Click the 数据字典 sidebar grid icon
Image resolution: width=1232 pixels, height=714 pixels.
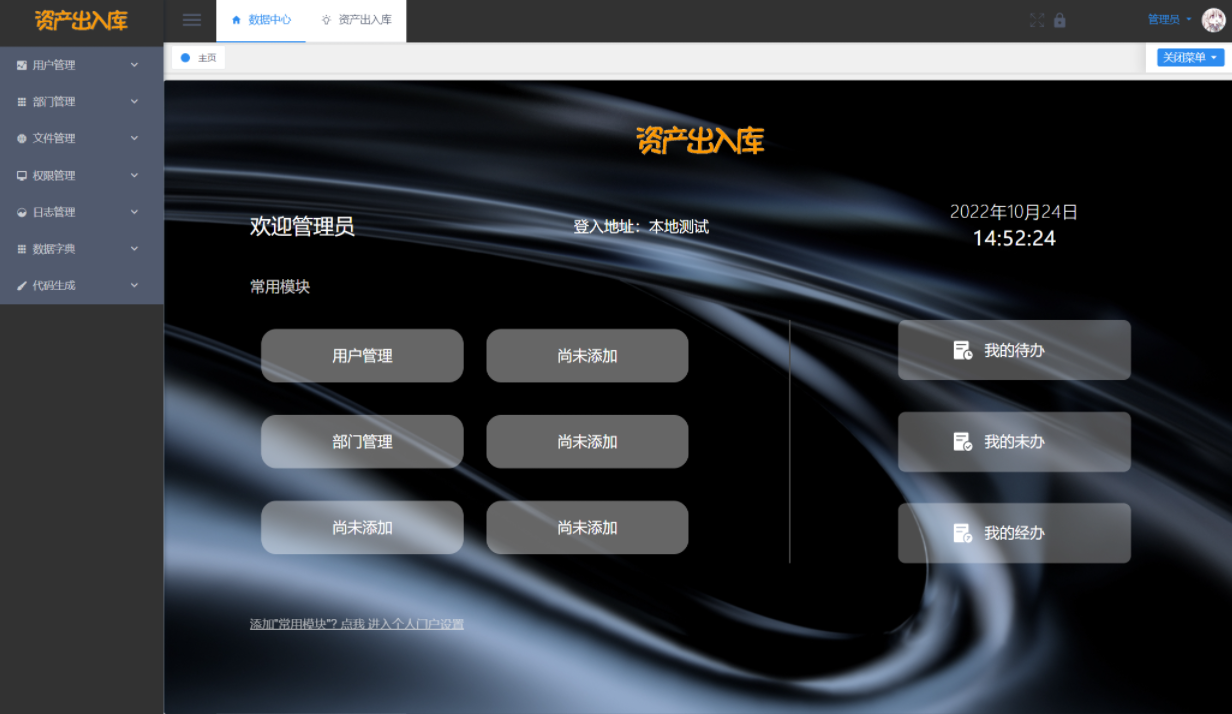coord(22,249)
